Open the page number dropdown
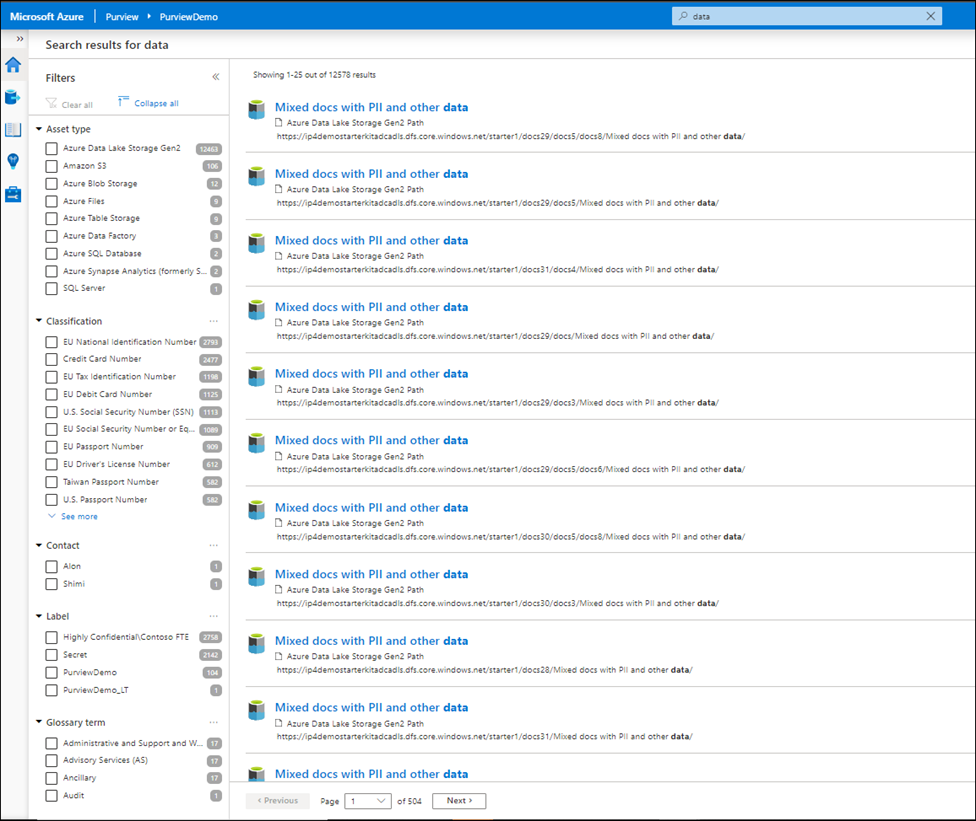976x821 pixels. pyautogui.click(x=369, y=801)
